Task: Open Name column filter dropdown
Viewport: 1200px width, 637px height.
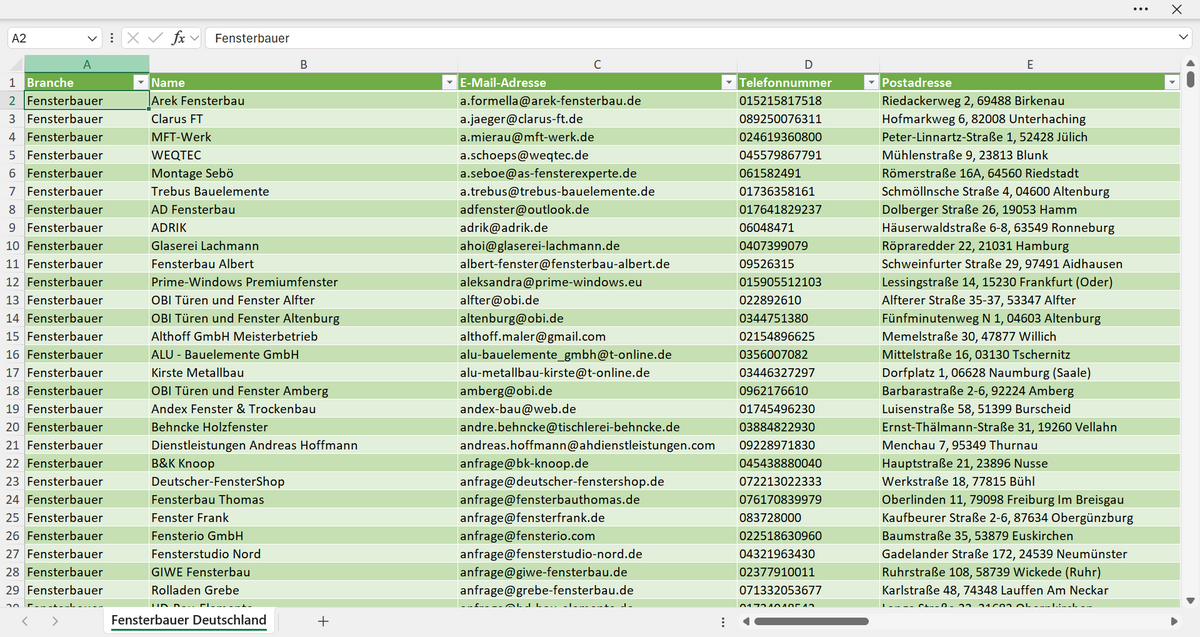Action: tap(448, 82)
